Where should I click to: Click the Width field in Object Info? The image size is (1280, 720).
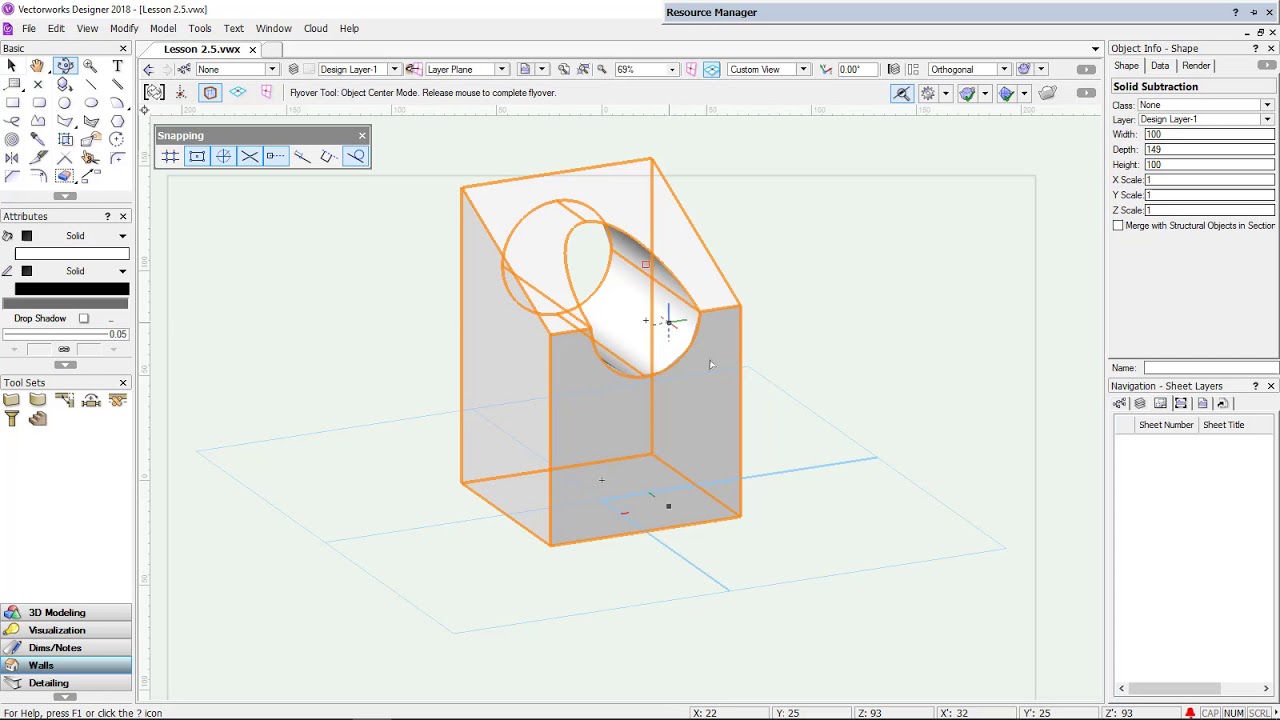coord(1209,134)
